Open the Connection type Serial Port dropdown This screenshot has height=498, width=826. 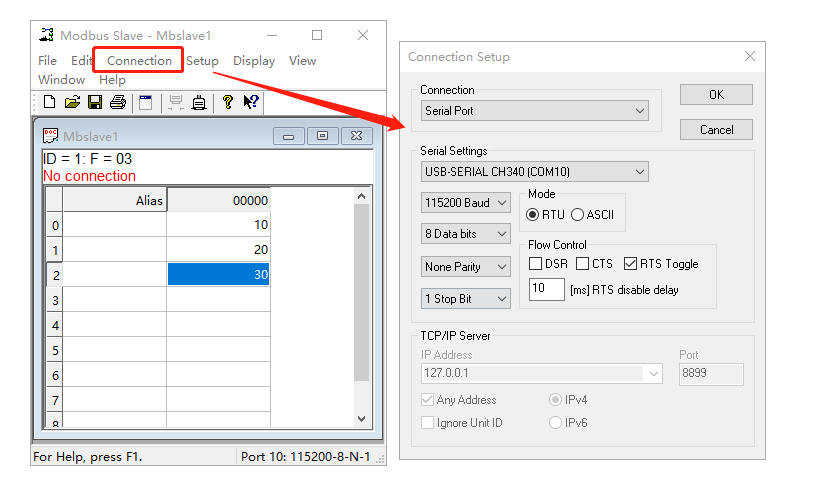[x=535, y=111]
